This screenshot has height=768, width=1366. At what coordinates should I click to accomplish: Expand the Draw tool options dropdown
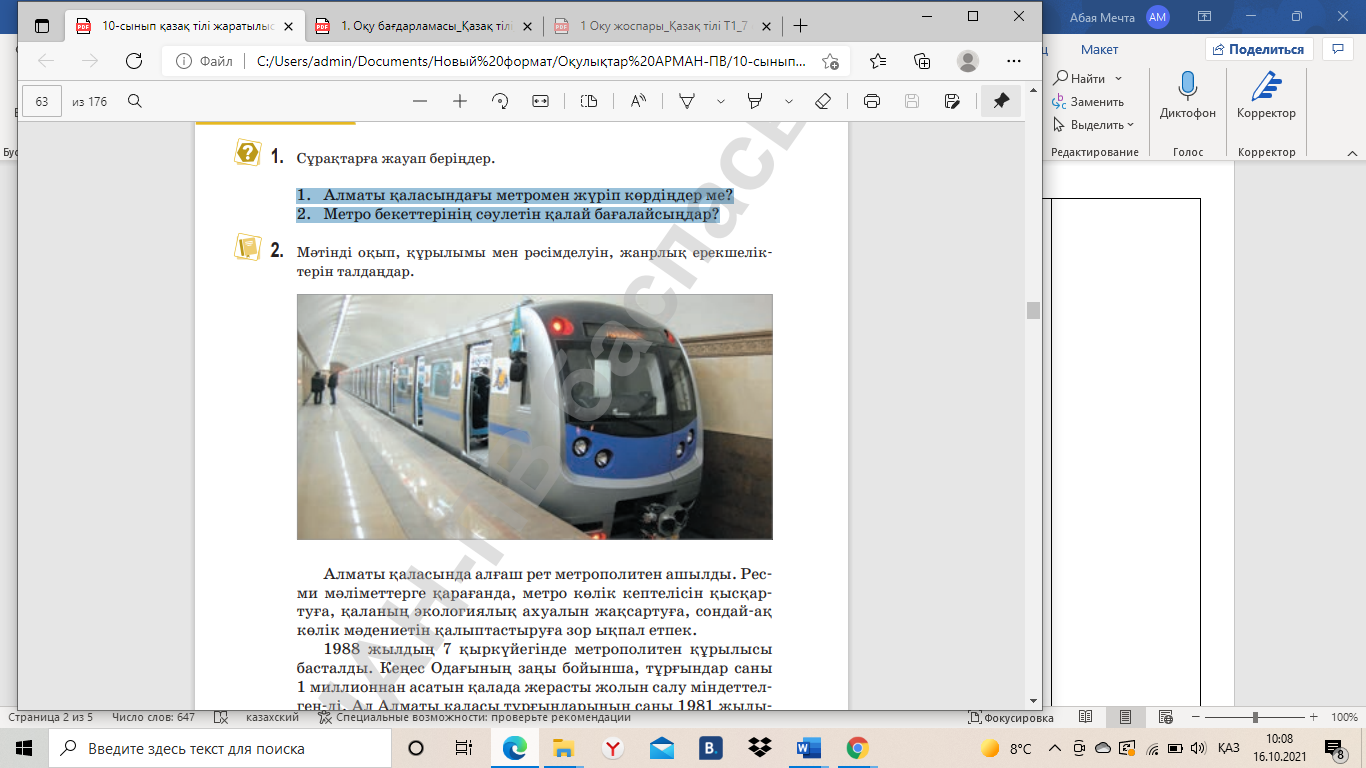(720, 101)
